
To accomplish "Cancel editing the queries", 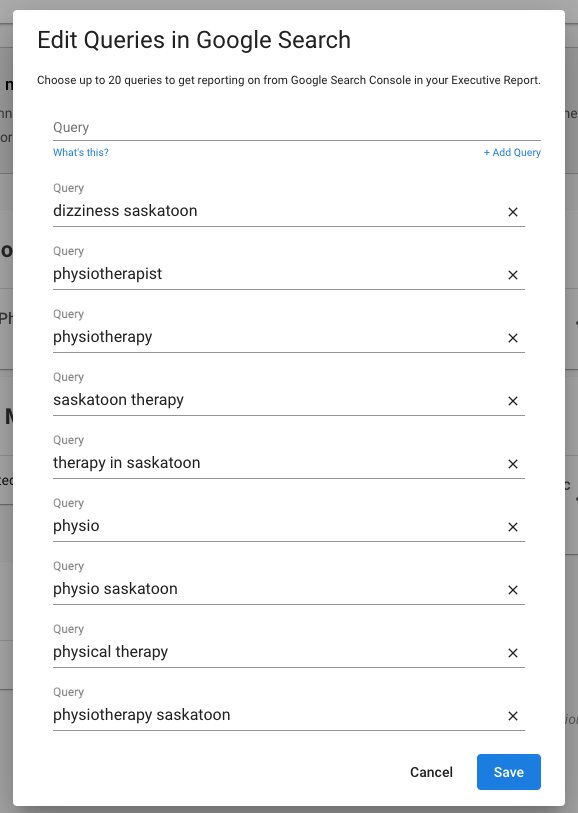I will 431,772.
